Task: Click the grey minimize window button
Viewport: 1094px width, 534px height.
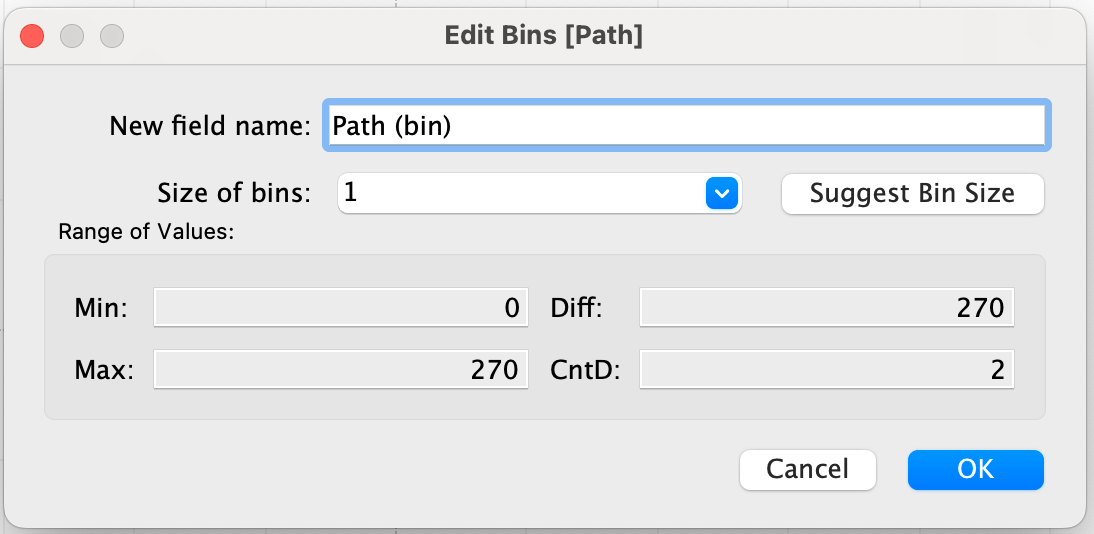Action: [x=72, y=37]
